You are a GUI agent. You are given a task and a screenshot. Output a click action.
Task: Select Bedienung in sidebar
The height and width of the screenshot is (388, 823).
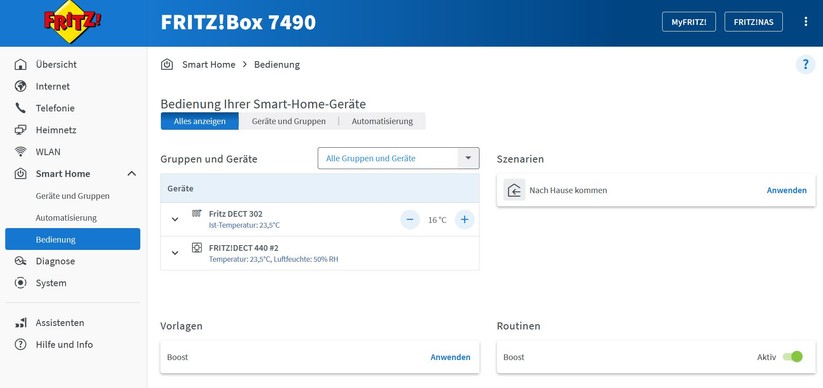click(72, 239)
